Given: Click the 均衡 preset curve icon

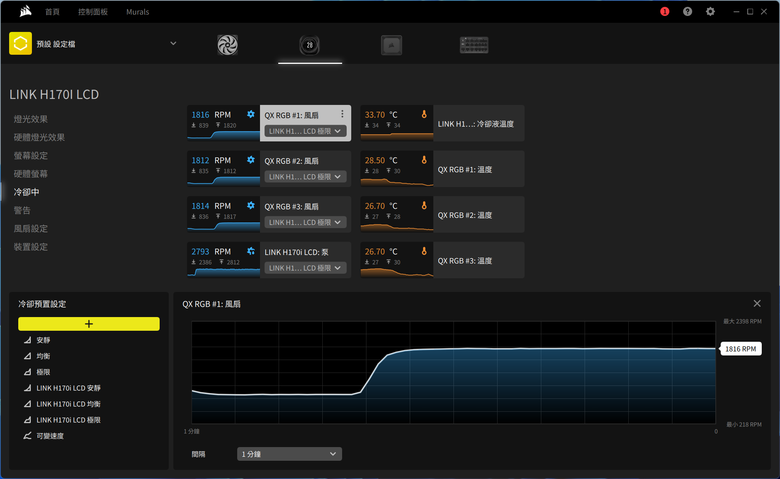Looking at the screenshot, I should coord(27,356).
